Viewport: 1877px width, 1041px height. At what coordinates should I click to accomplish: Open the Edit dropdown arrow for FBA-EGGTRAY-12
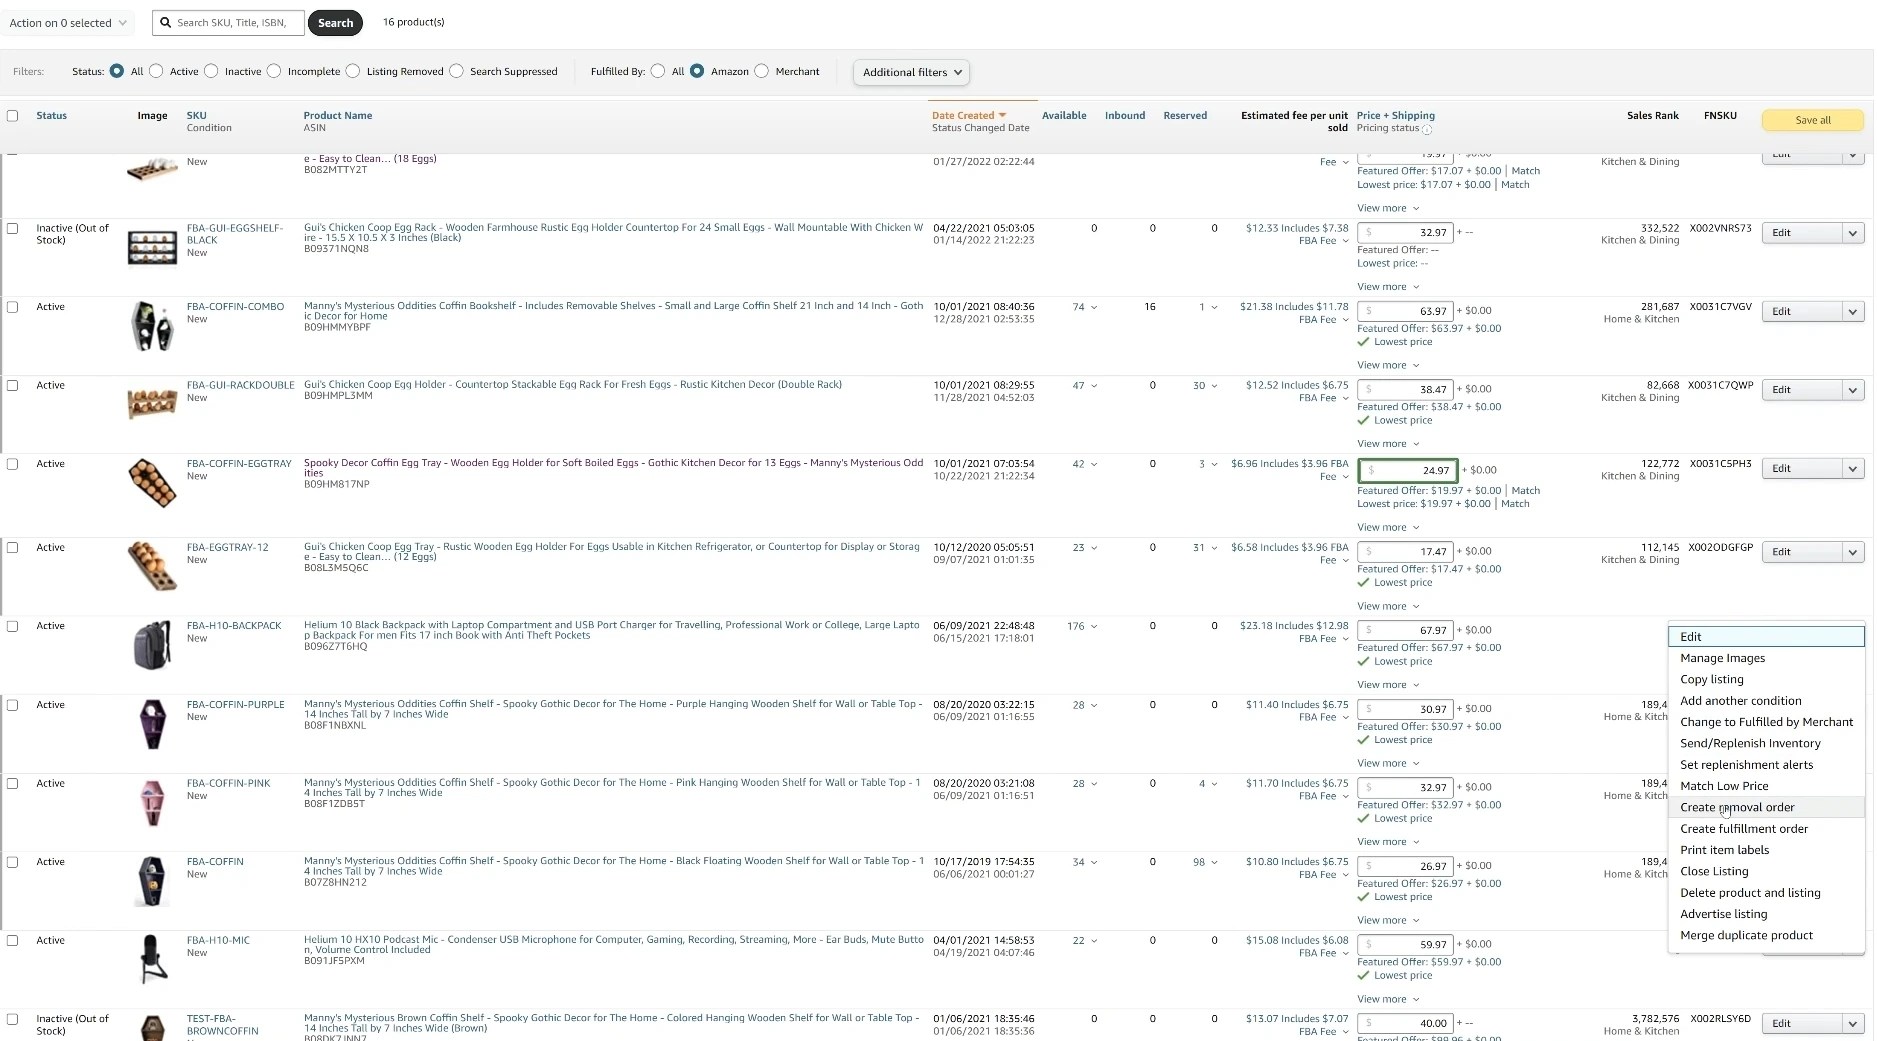(1853, 552)
